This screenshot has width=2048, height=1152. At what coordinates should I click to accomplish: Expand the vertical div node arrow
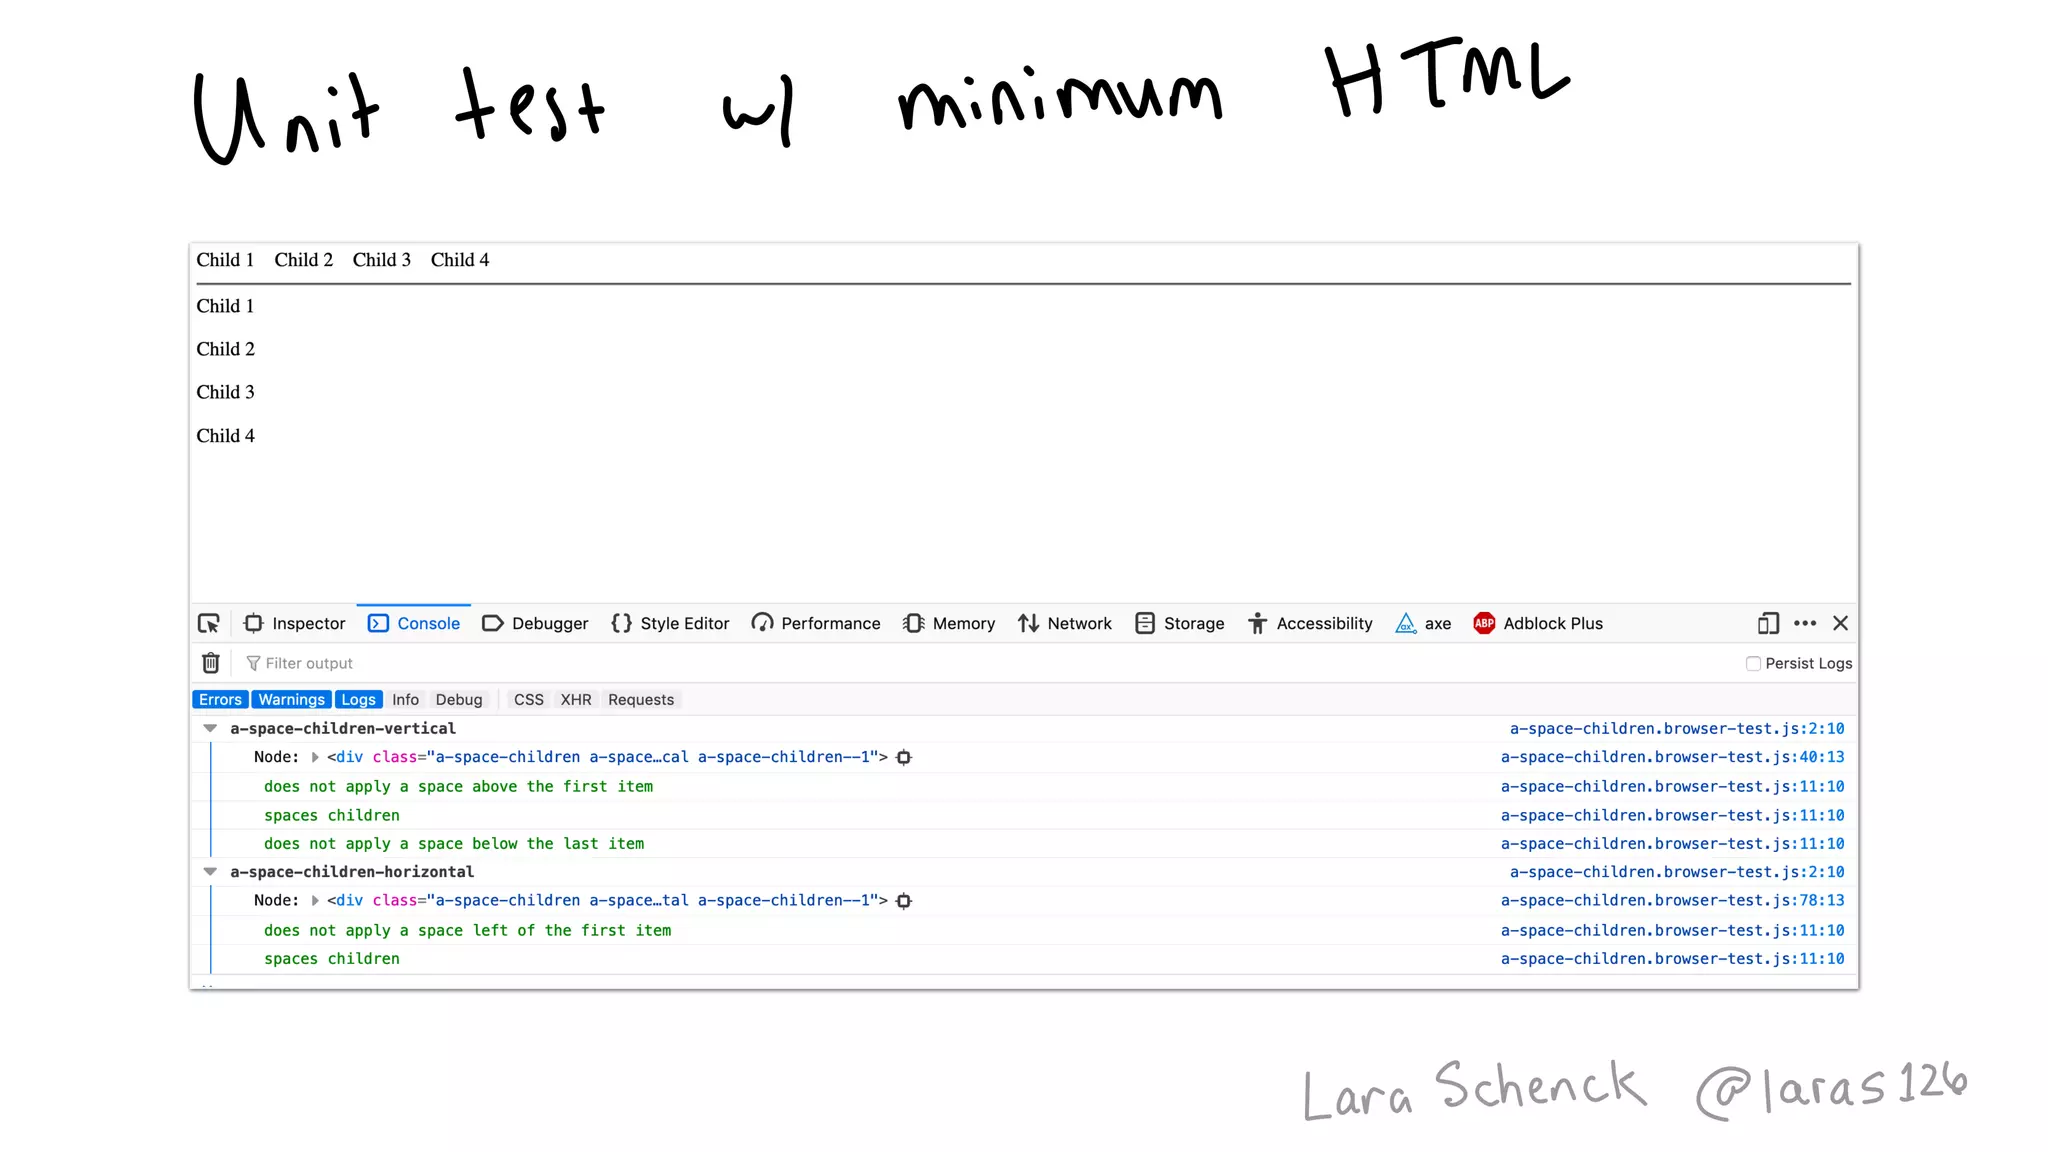(315, 758)
